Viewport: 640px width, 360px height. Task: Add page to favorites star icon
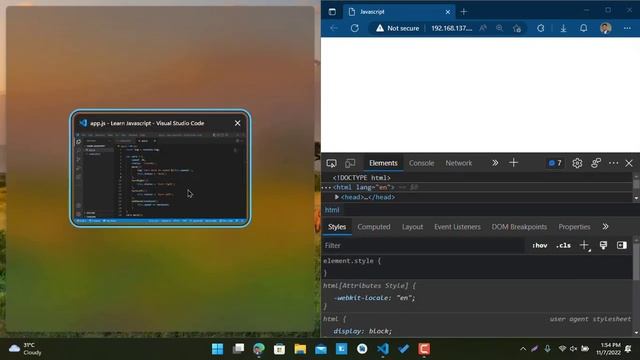pyautogui.click(x=517, y=28)
